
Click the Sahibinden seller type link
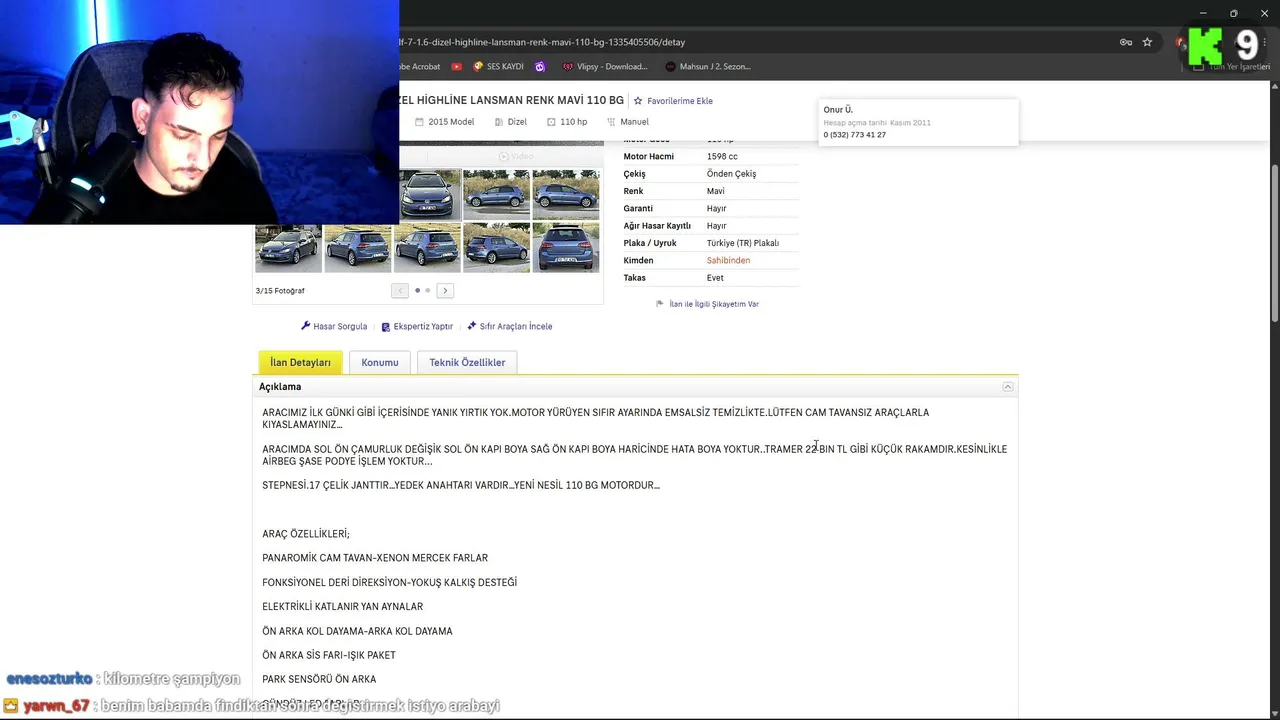pyautogui.click(x=728, y=261)
